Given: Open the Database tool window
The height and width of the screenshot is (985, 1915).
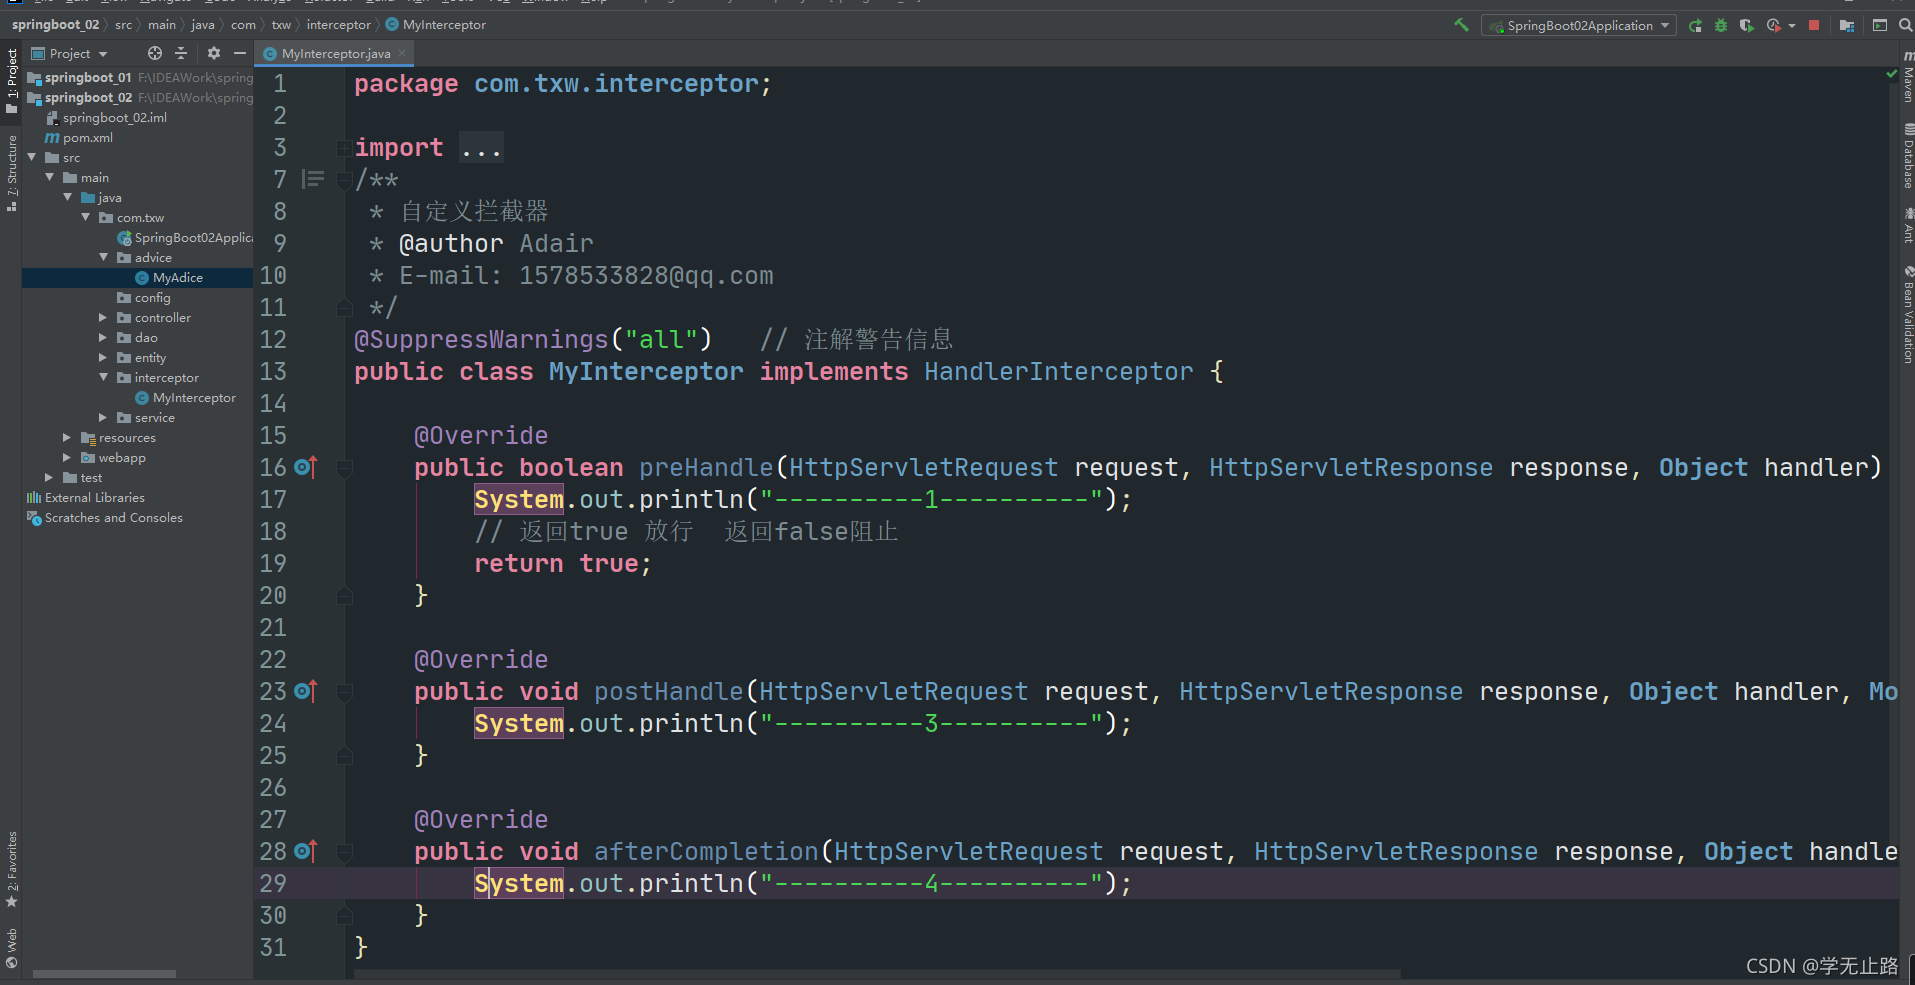Looking at the screenshot, I should click(x=1908, y=157).
